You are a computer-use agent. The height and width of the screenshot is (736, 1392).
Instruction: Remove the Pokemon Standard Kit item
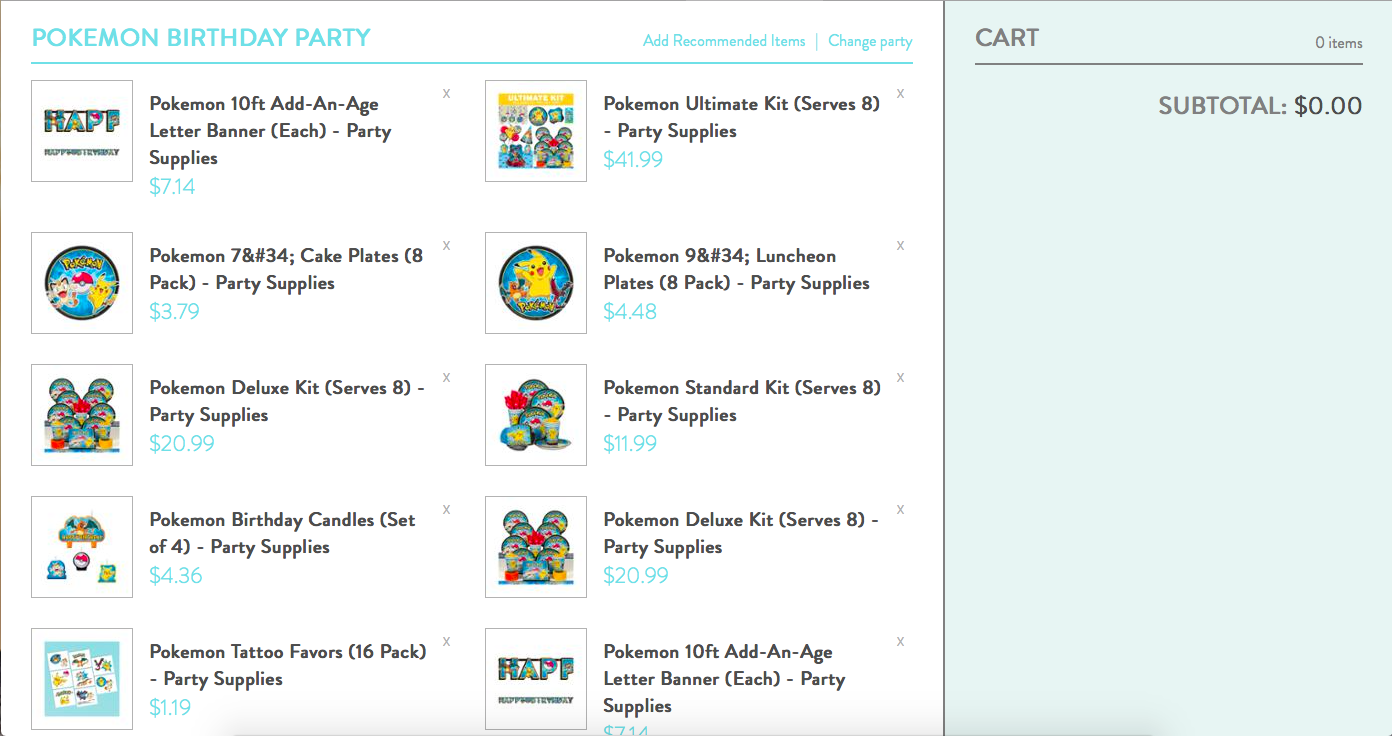[900, 377]
